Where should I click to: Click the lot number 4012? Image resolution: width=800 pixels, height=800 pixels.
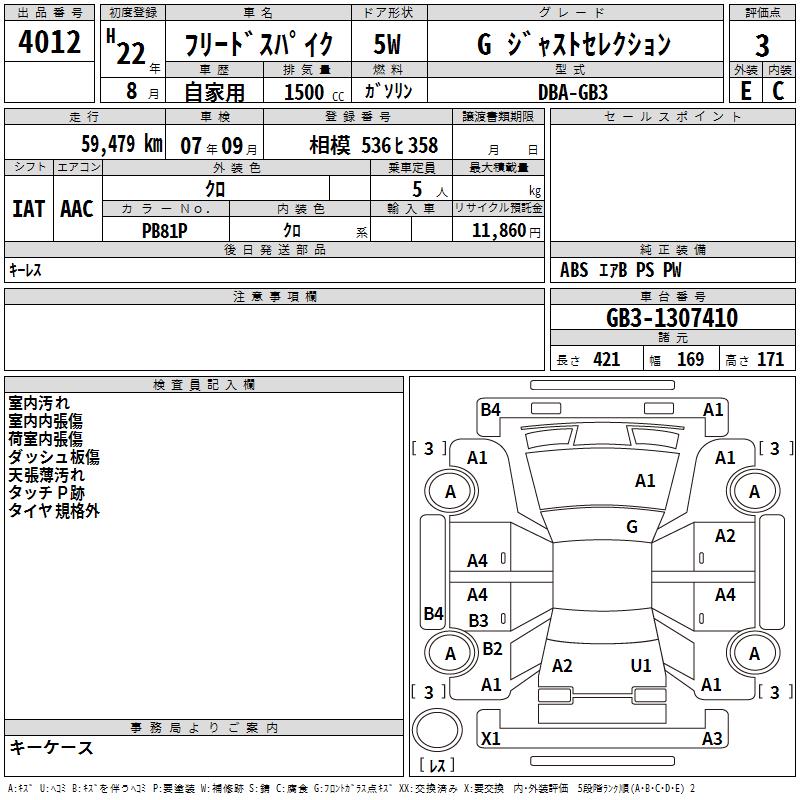click(50, 44)
